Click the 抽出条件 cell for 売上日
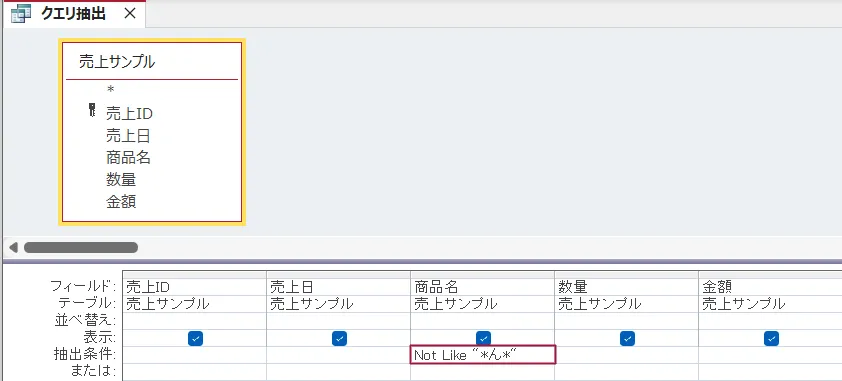Image resolution: width=842 pixels, height=381 pixels. tap(339, 355)
